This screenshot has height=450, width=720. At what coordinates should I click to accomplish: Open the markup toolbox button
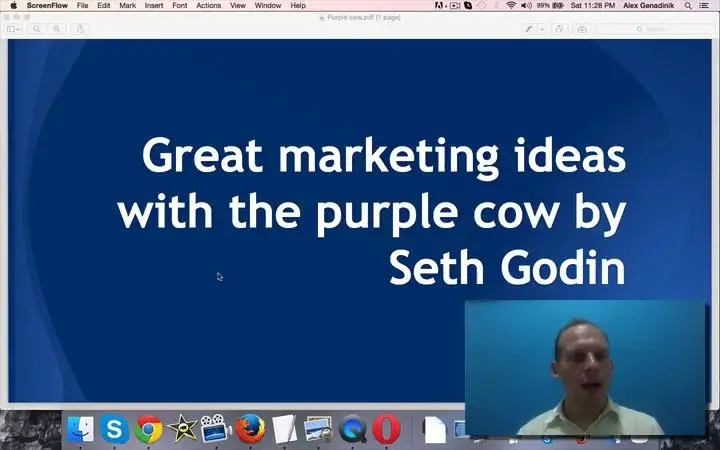pos(582,29)
